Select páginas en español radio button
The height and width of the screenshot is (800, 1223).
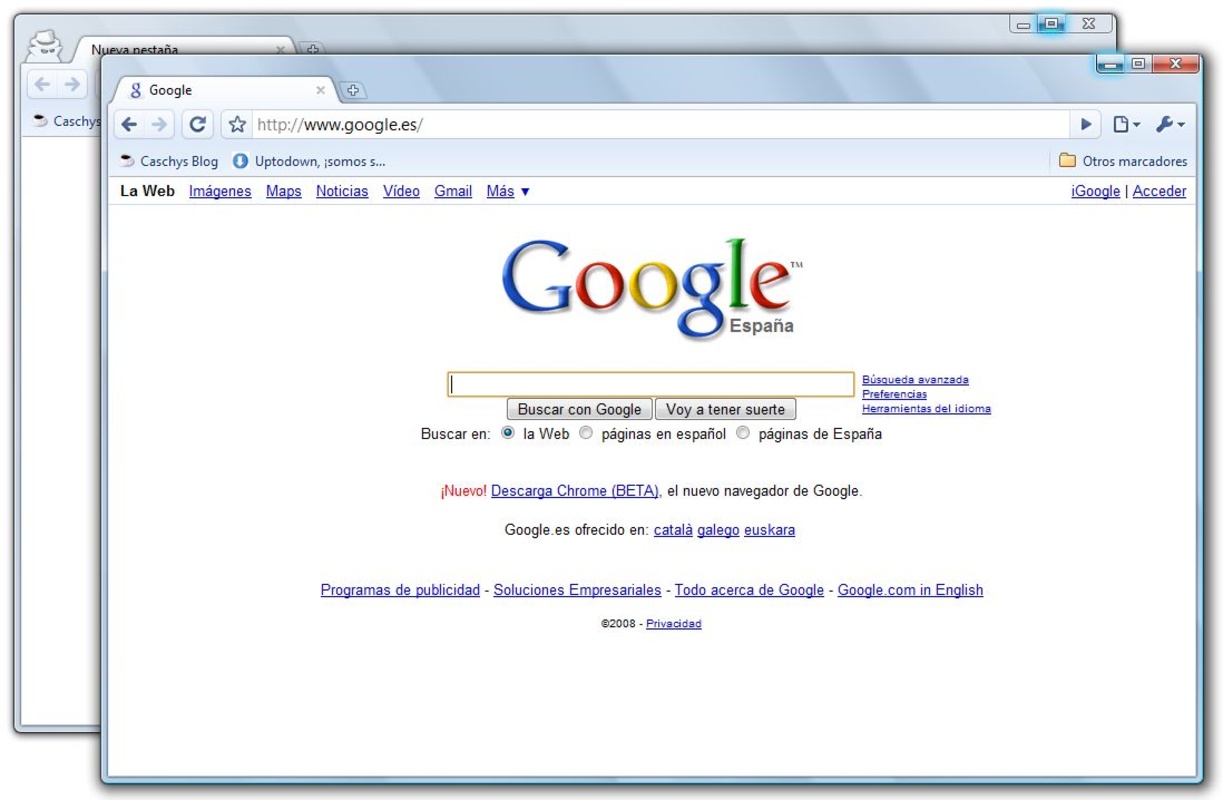pos(587,434)
